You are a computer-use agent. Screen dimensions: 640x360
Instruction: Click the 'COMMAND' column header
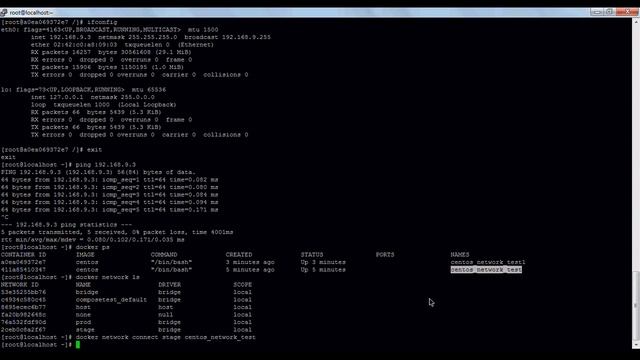[164, 255]
